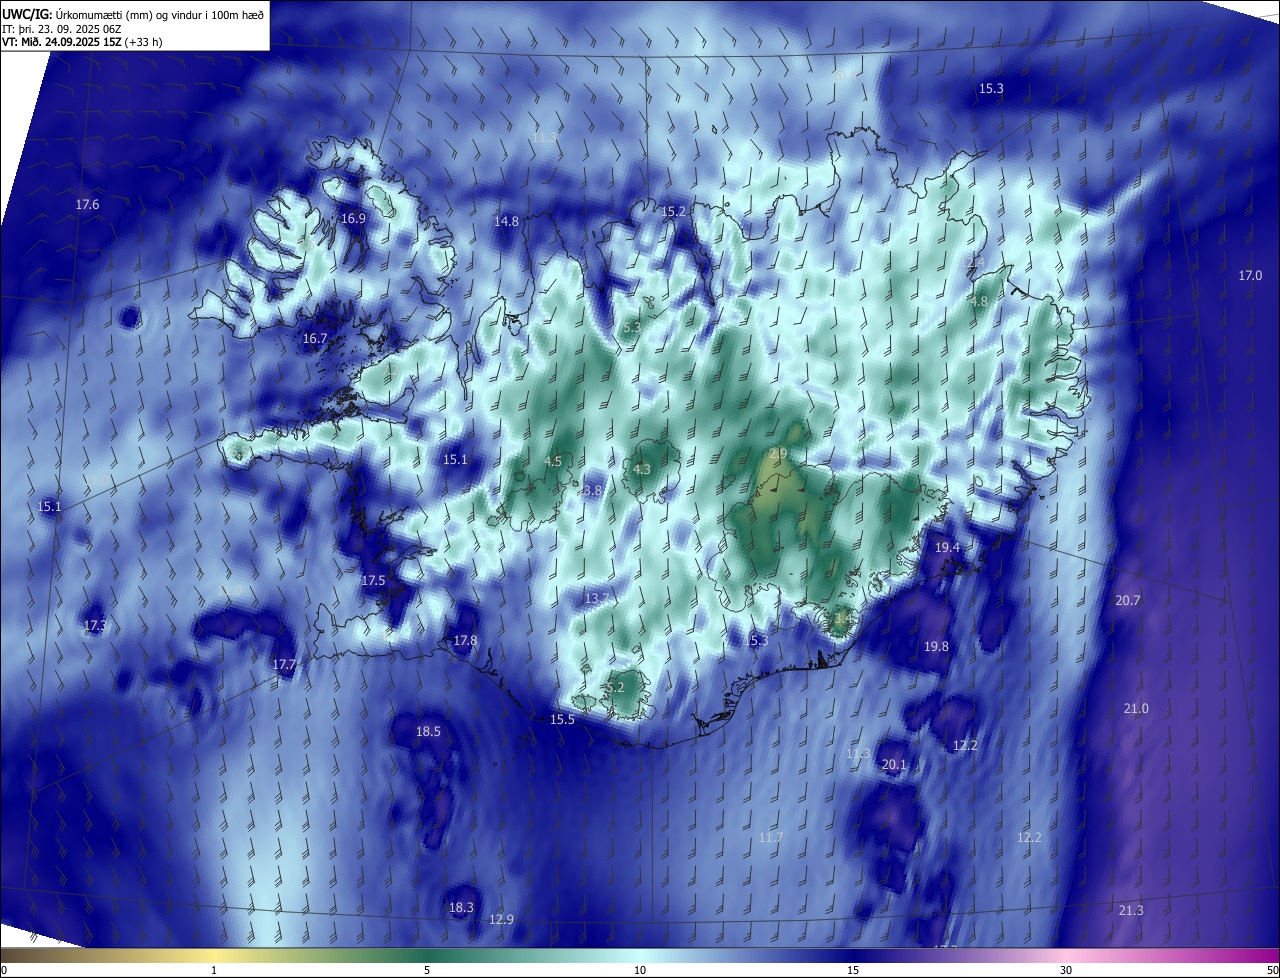This screenshot has width=1280, height=978.
Task: Click the color scale tick labeled 30
Action: 1066,971
